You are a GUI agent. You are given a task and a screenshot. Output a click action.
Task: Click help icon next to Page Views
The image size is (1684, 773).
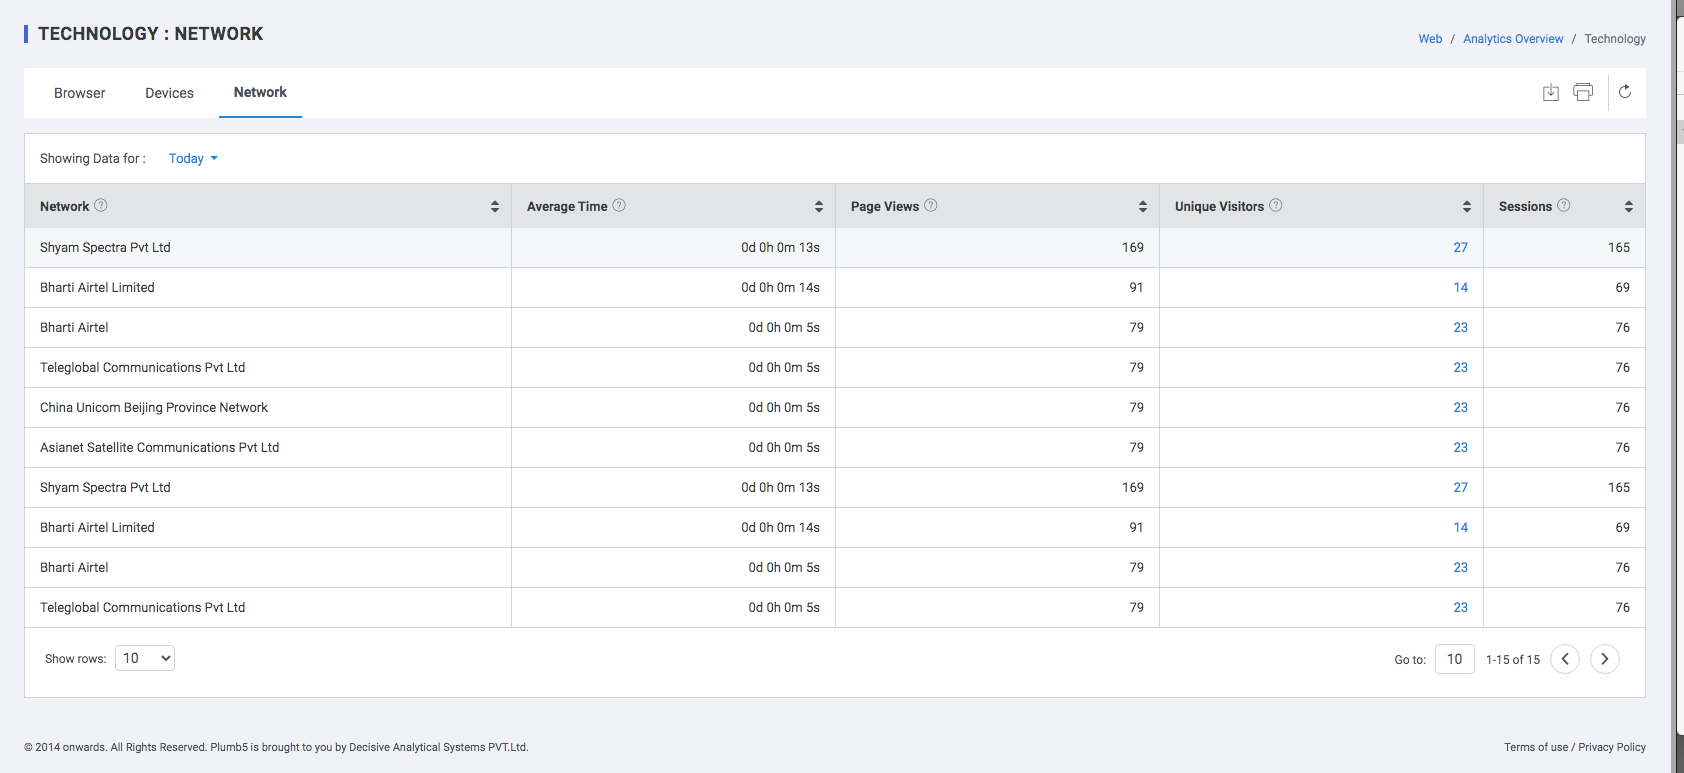931,205
